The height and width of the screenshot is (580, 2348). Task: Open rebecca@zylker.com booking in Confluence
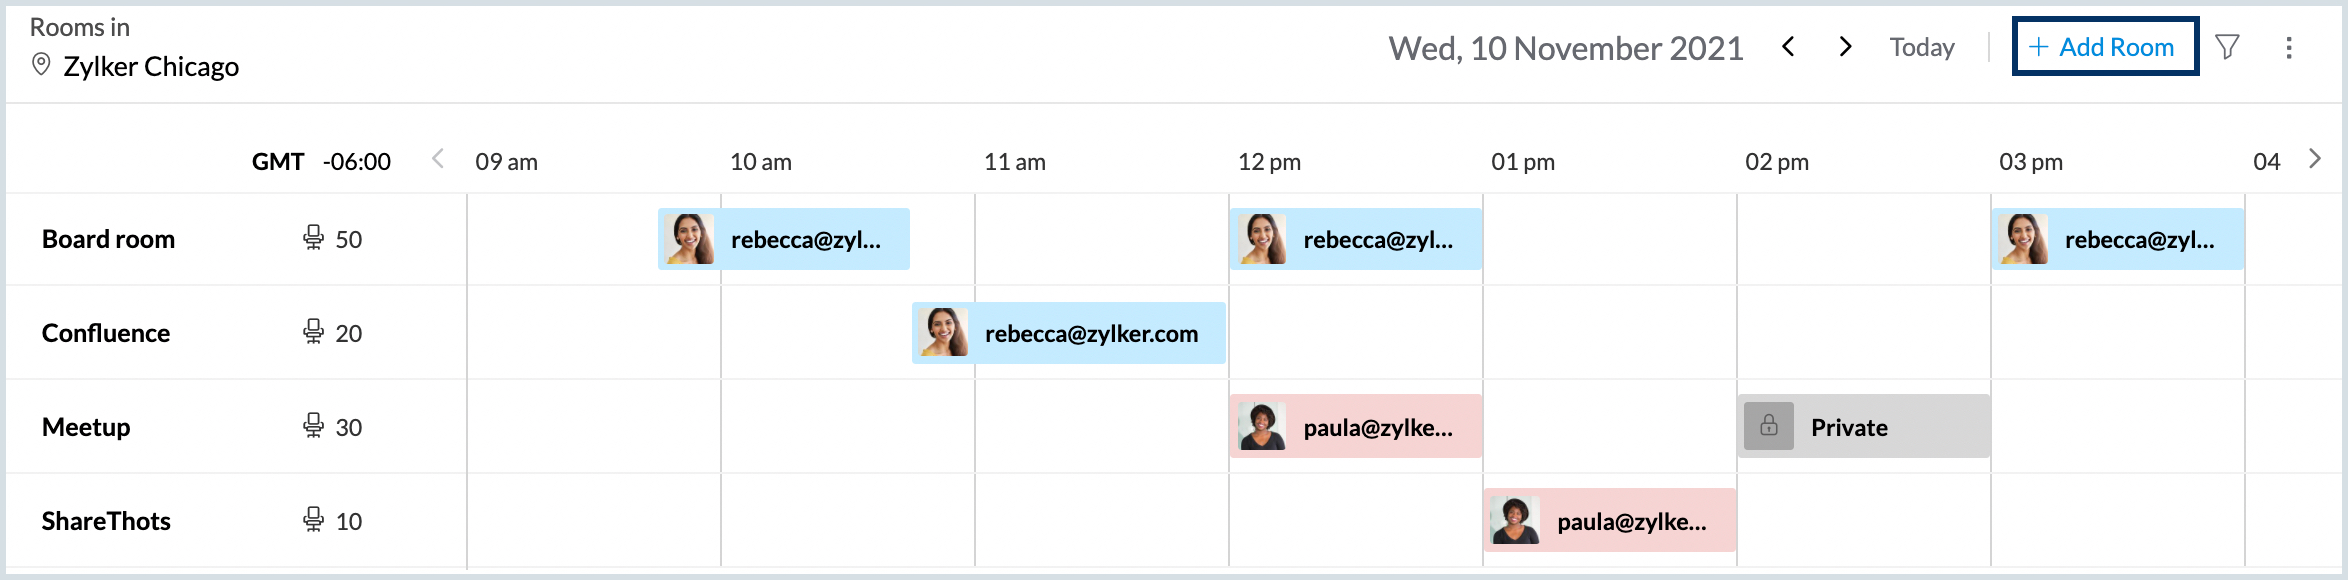pos(1068,333)
